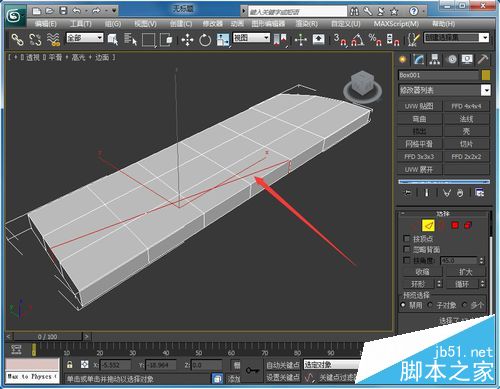Activate the Select and Scale tool
This screenshot has width=500, height=389.
(223, 40)
